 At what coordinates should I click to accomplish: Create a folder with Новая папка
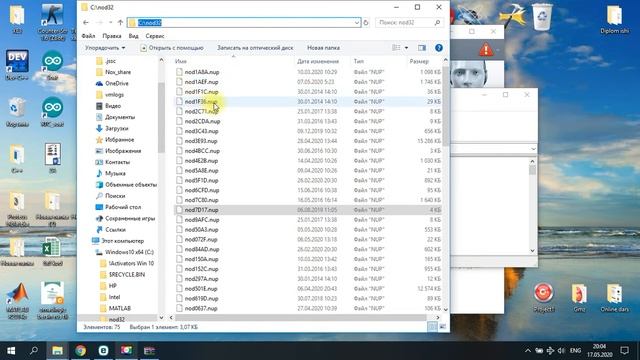point(323,48)
